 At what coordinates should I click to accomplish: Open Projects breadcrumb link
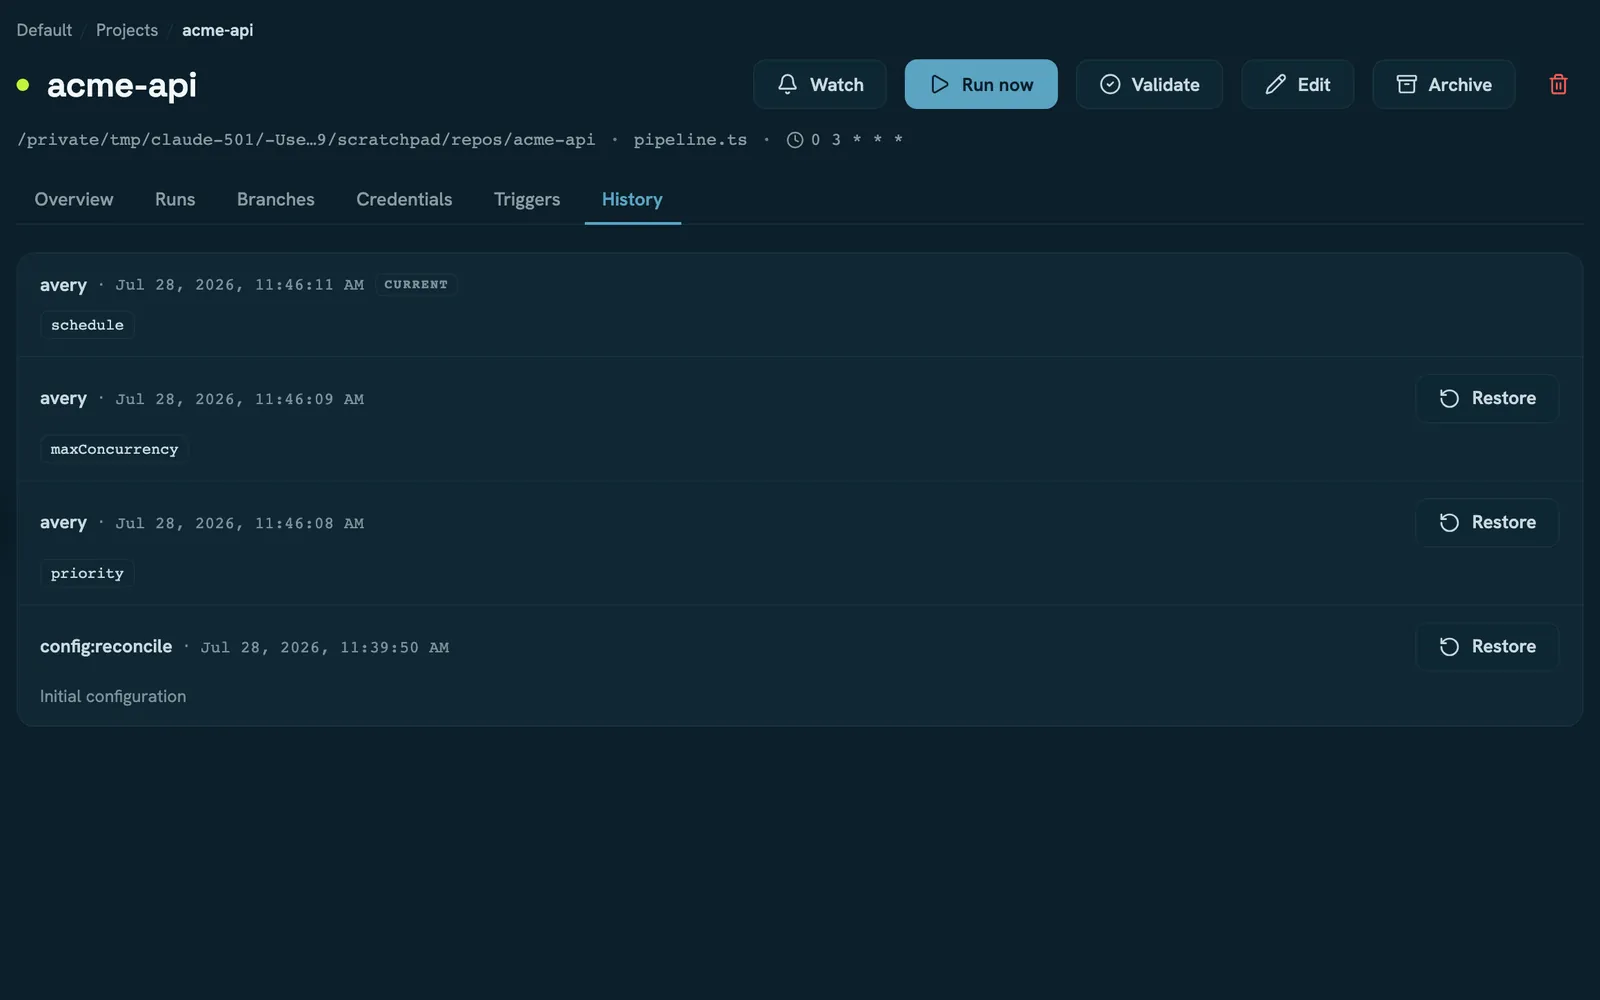(127, 30)
